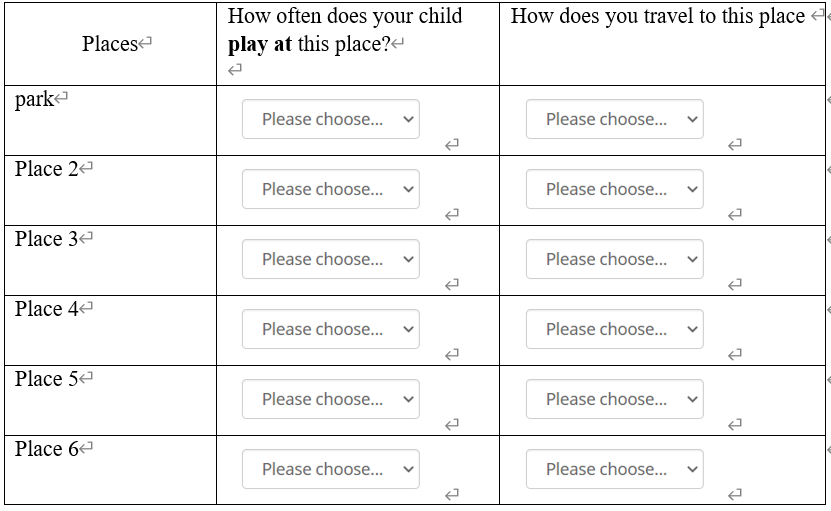Viewport: 831px width, 511px height.
Task: Click the 'Place 3' row label
Action: 46,239
